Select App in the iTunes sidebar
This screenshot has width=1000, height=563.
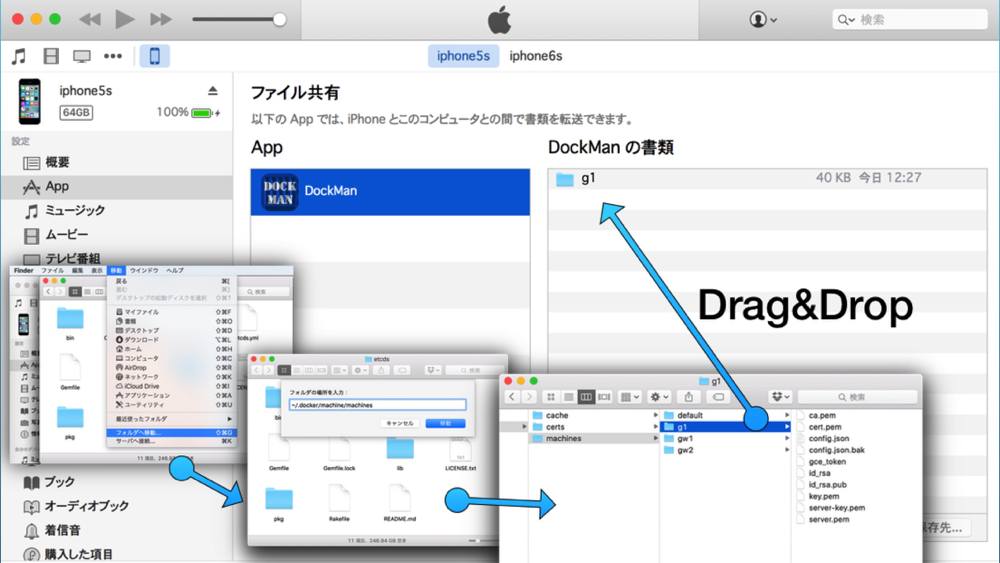coord(117,186)
